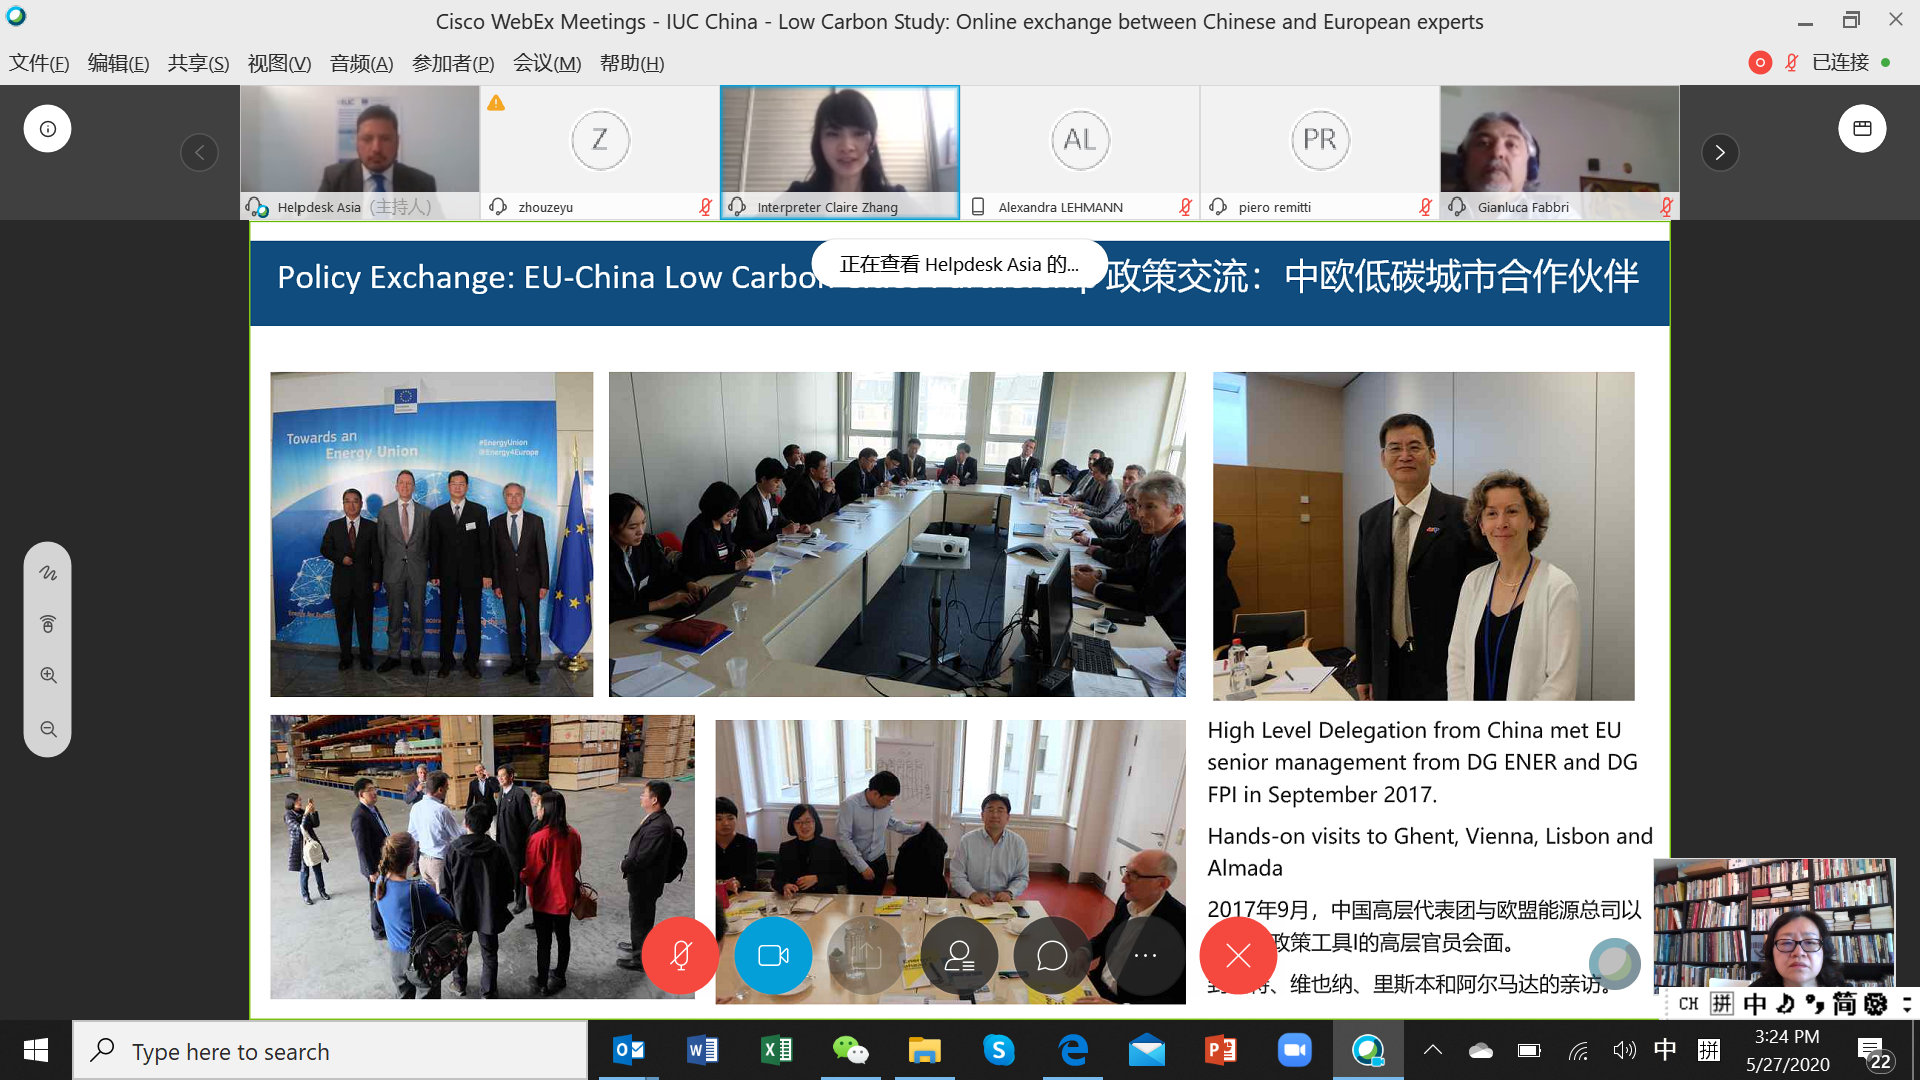Open the 音频(A) menu

click(x=361, y=63)
